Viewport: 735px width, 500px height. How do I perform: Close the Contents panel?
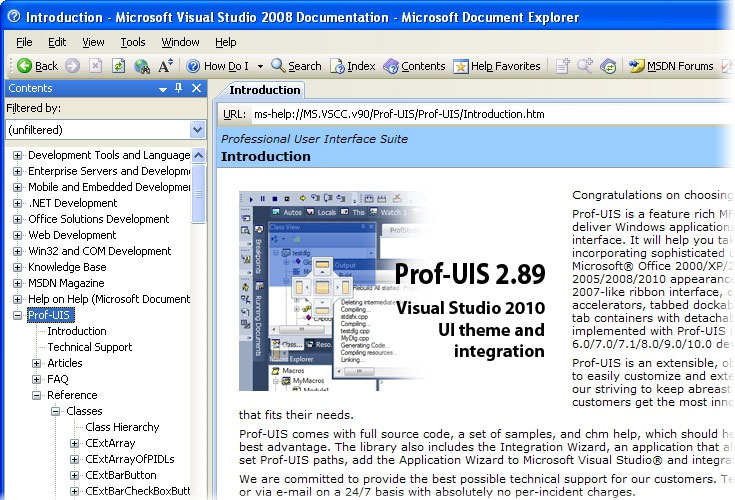click(x=196, y=88)
